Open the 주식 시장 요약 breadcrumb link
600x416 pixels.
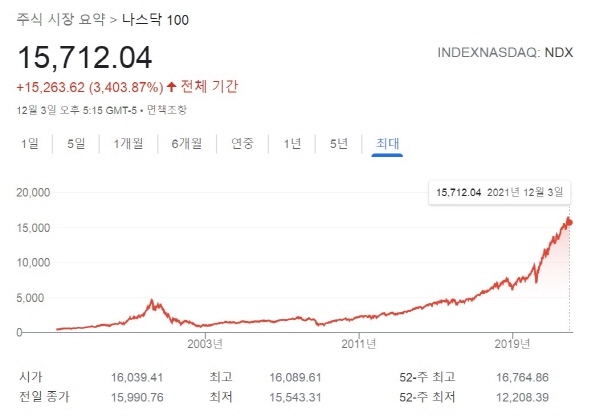point(60,20)
